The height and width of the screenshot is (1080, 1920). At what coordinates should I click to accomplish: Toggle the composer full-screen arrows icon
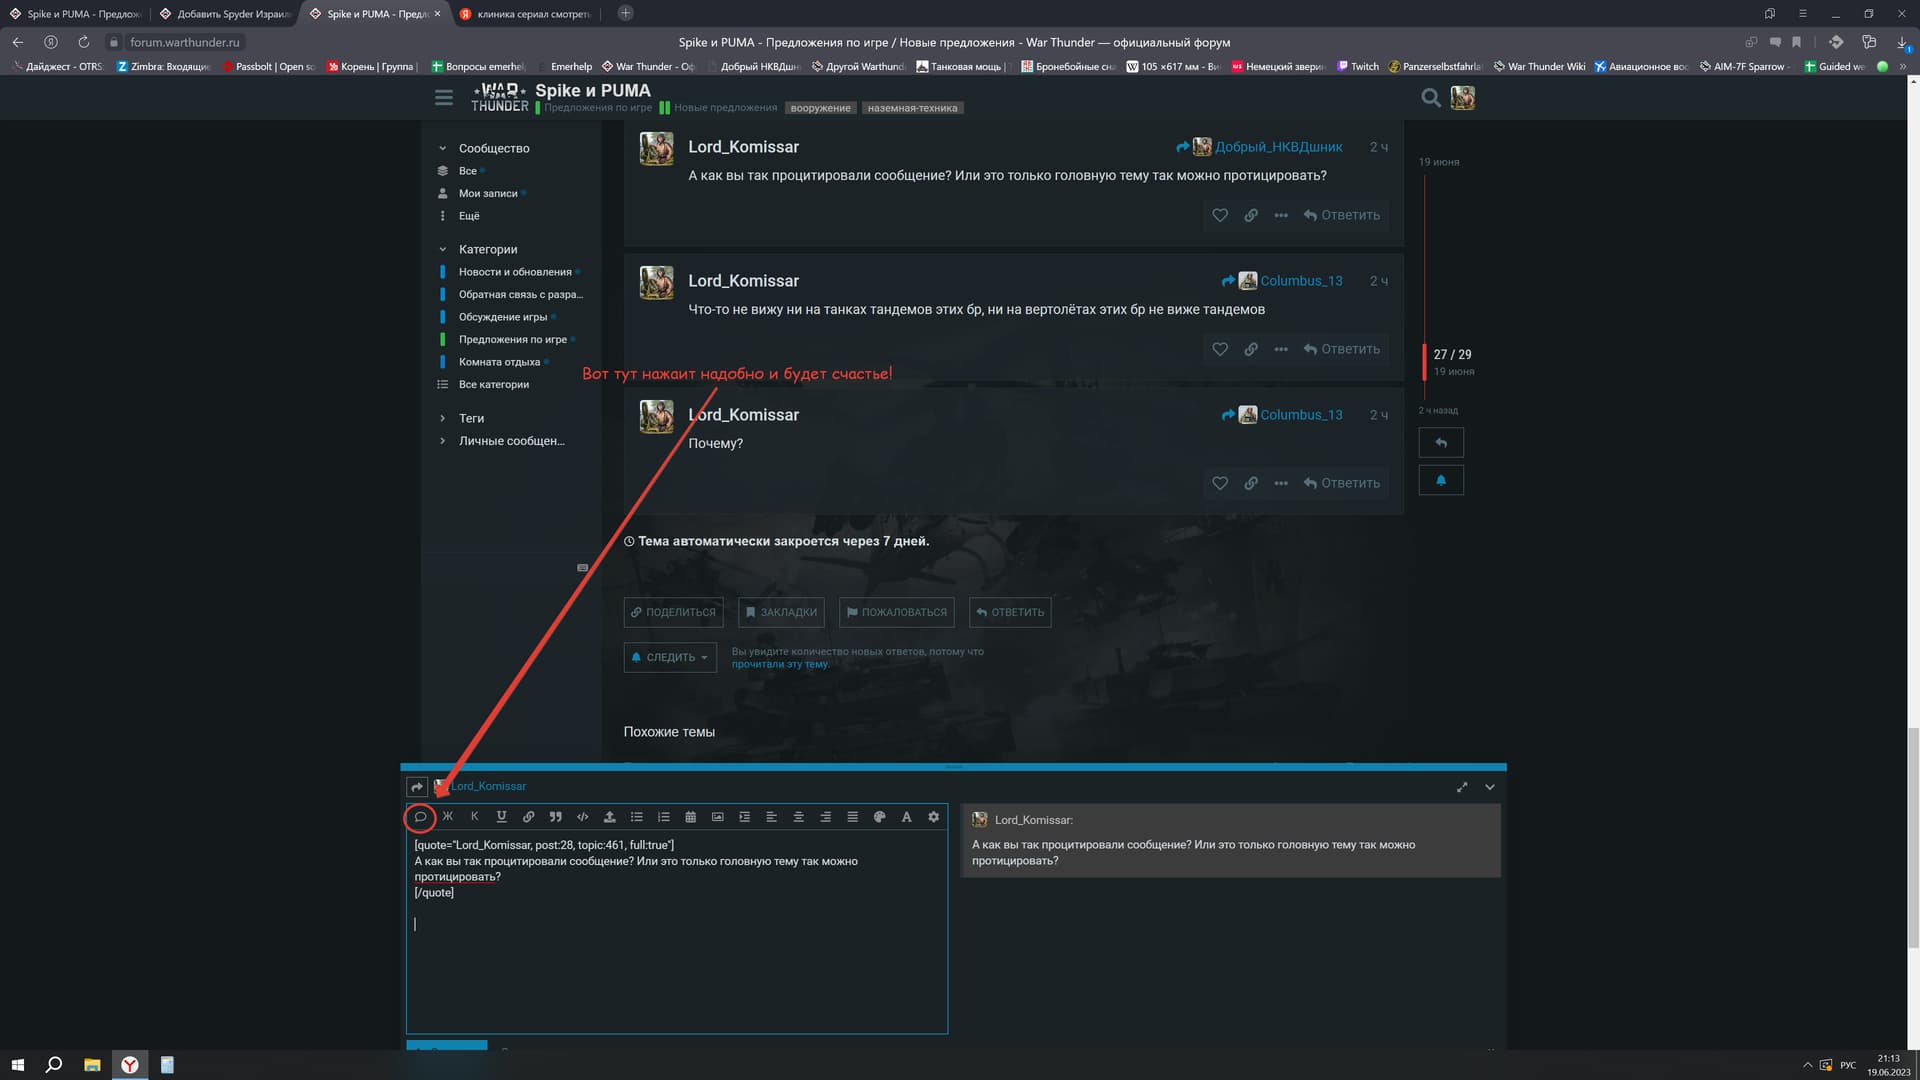[1462, 787]
